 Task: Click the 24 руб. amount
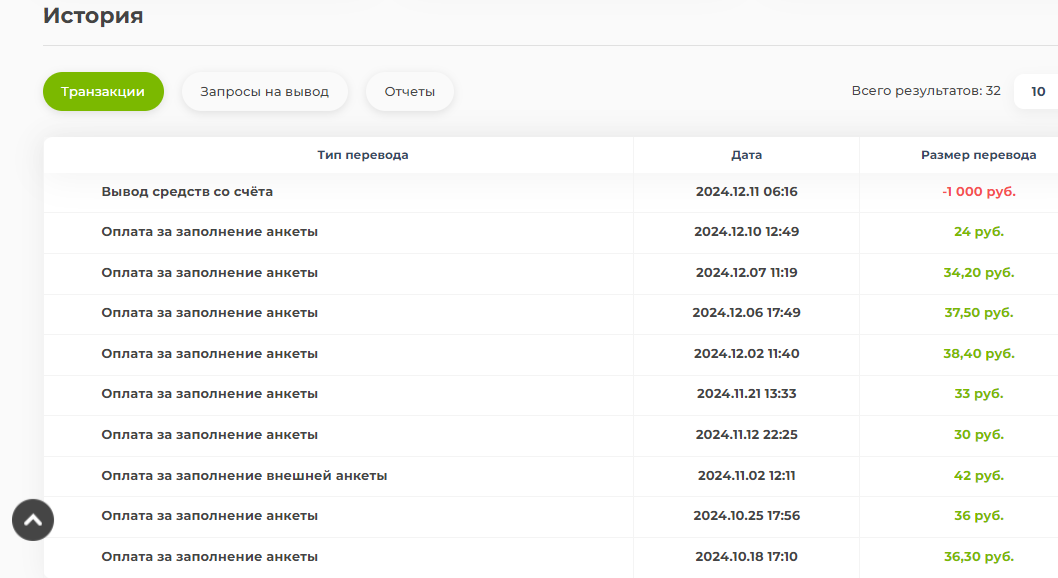coord(978,231)
